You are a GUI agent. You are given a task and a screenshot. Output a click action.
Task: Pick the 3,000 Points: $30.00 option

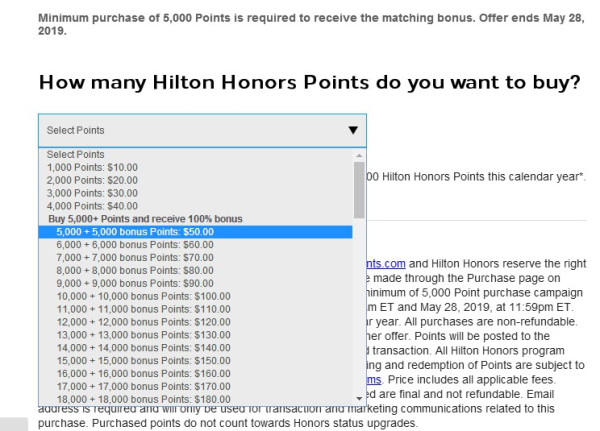pos(89,193)
